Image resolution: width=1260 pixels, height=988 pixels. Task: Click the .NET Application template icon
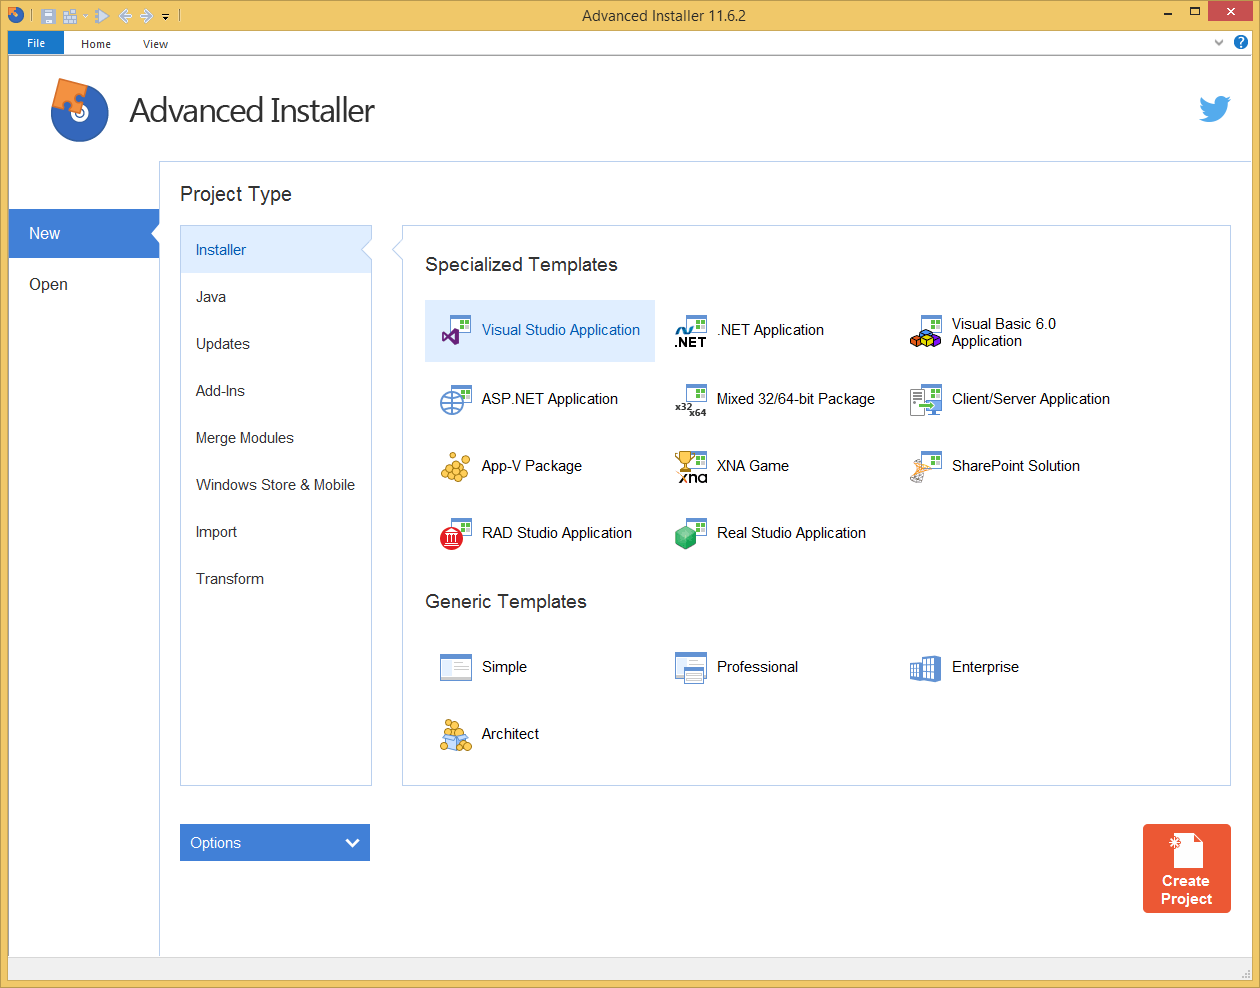[x=691, y=331]
